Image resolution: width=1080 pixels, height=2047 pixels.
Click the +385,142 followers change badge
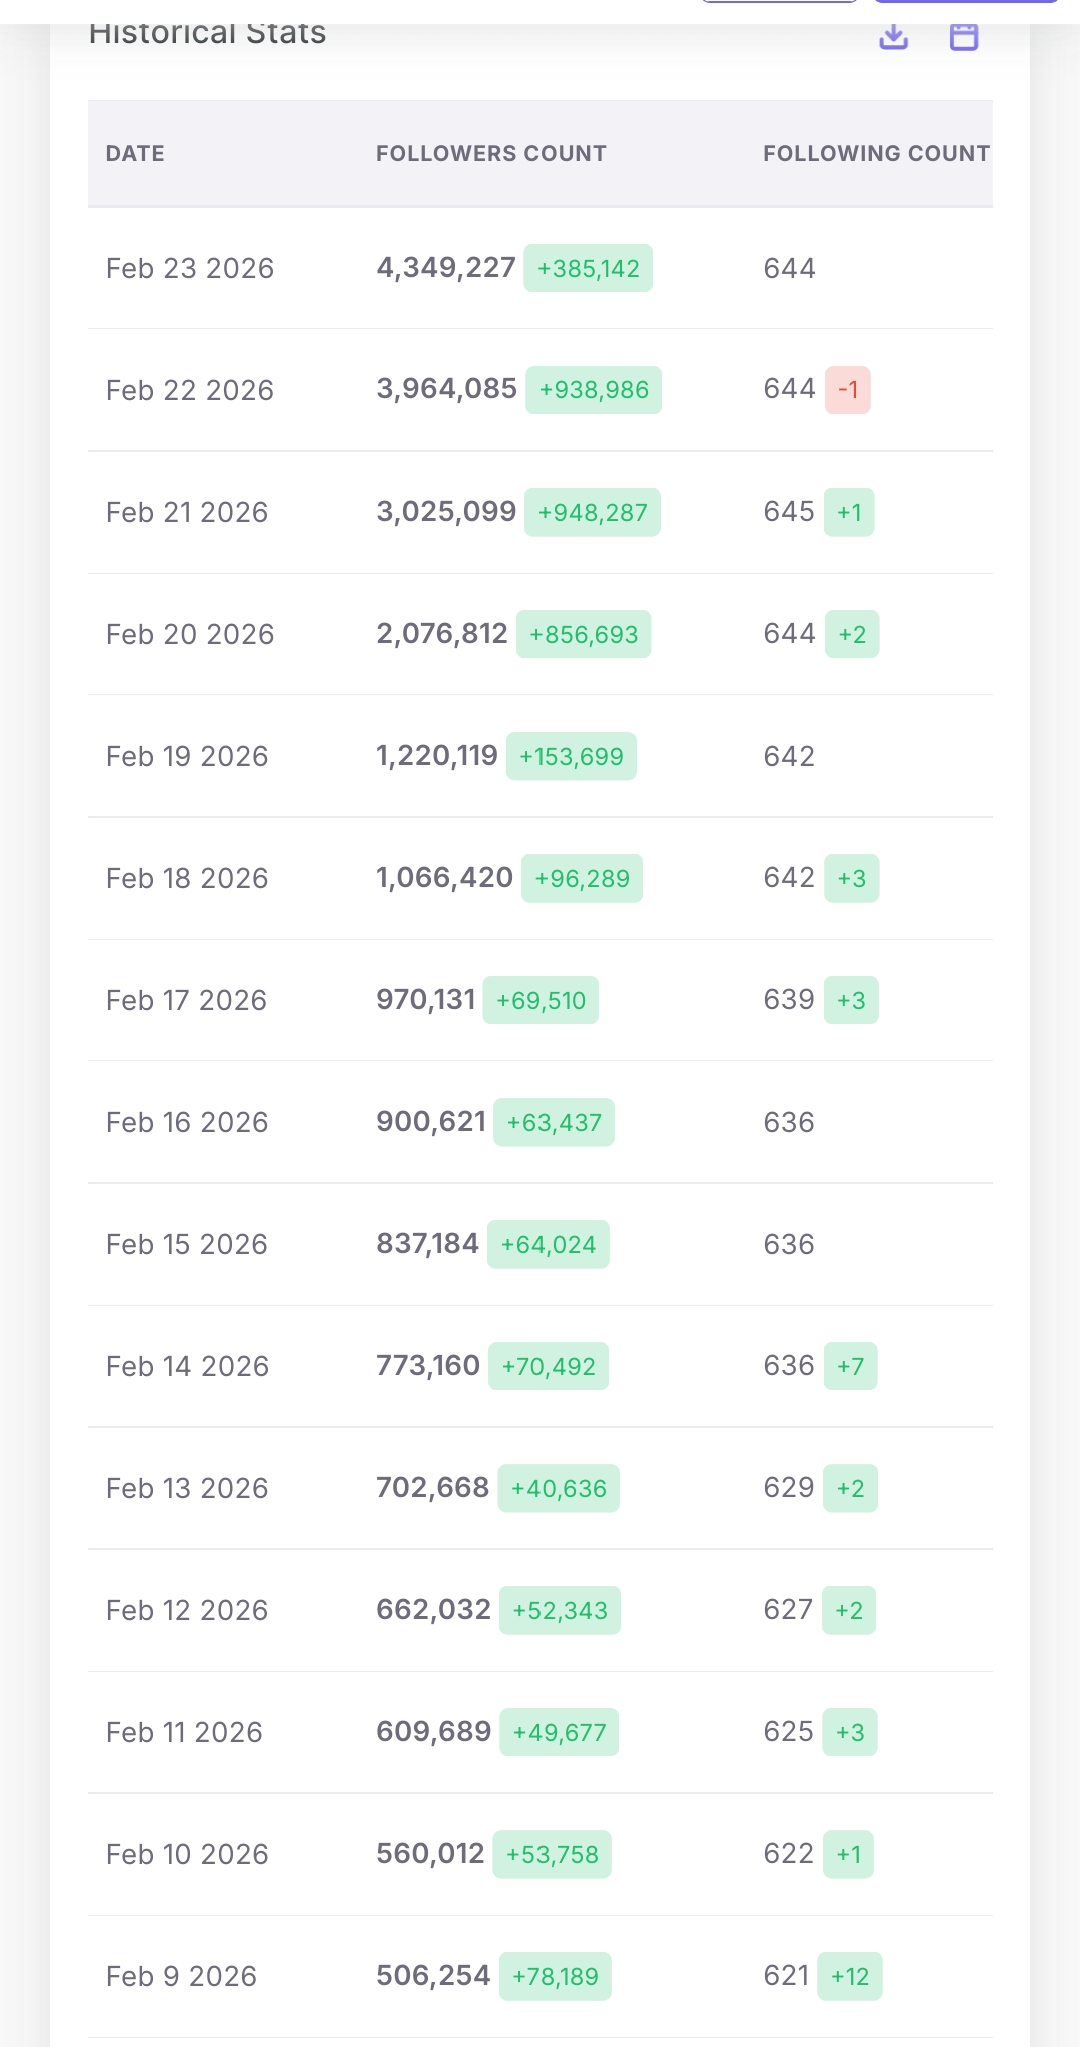tap(588, 269)
